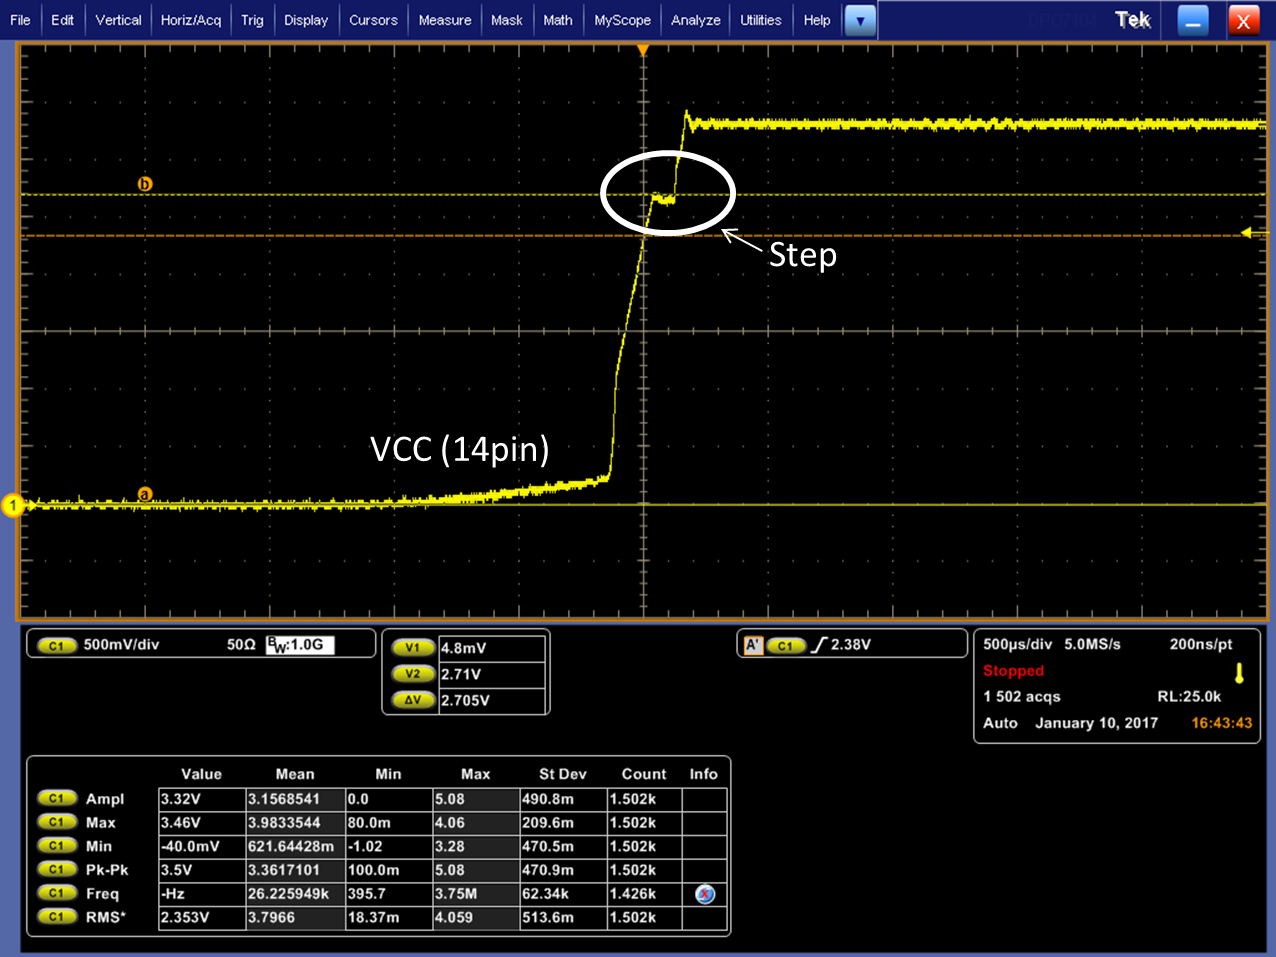Click the orange trigger position marker at top
The height and width of the screenshot is (957, 1276).
pos(643,50)
